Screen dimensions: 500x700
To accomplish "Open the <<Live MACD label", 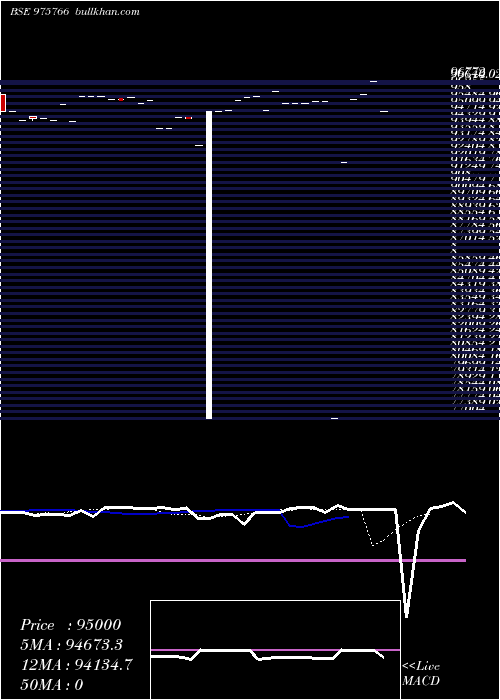I will tap(421, 673).
